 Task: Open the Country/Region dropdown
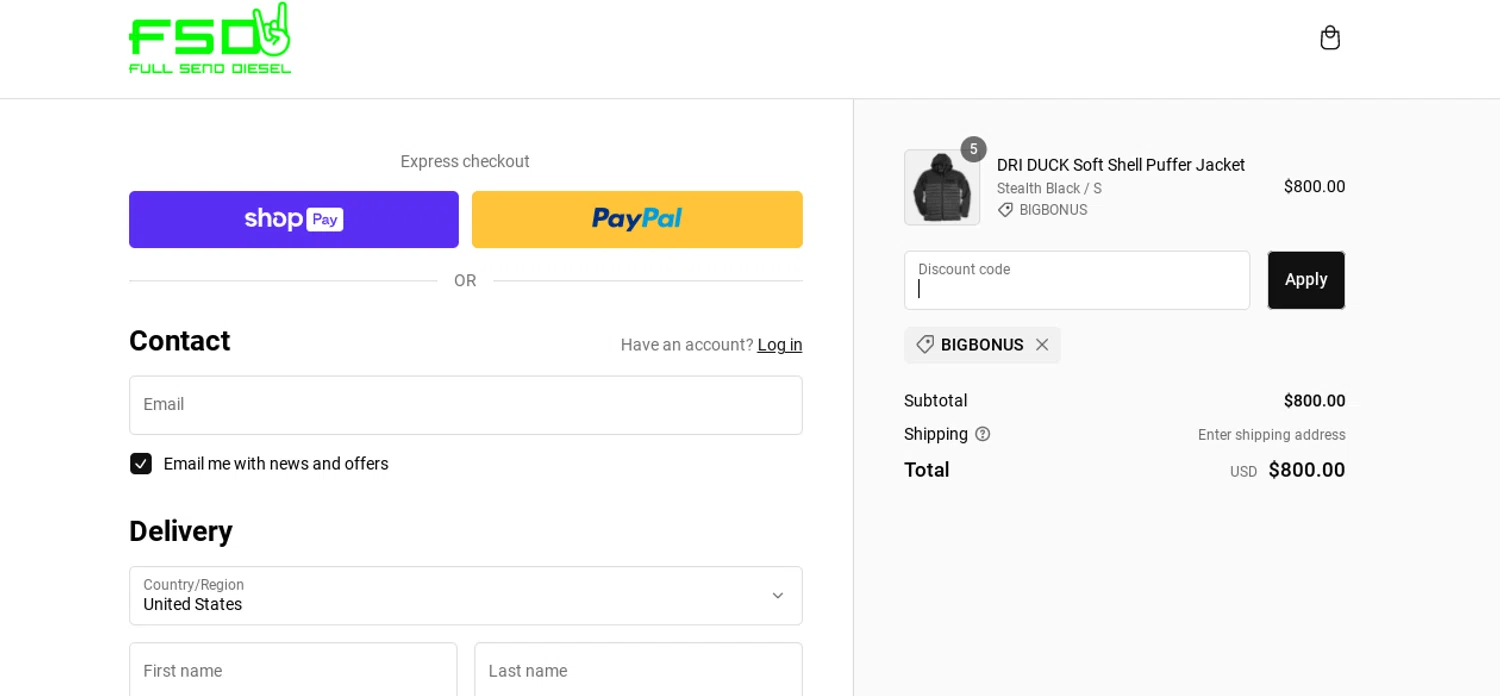tap(466, 596)
